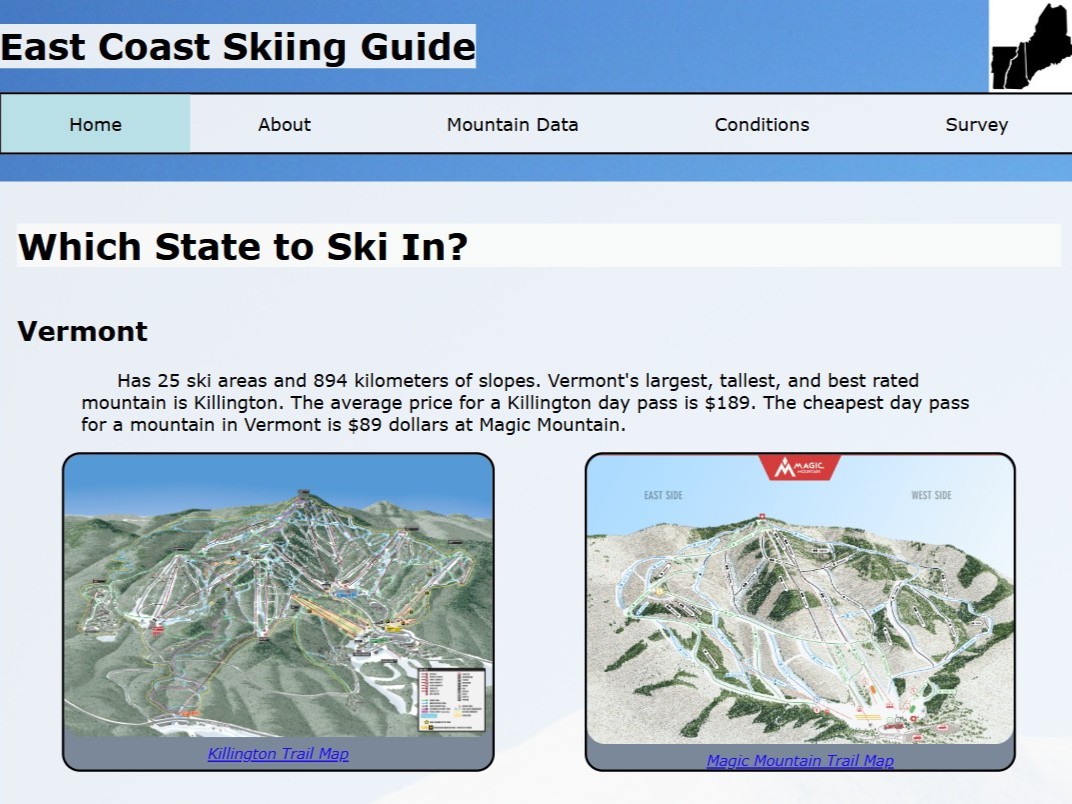Switch to the Conditions tab
The image size is (1072, 804).
762,124
